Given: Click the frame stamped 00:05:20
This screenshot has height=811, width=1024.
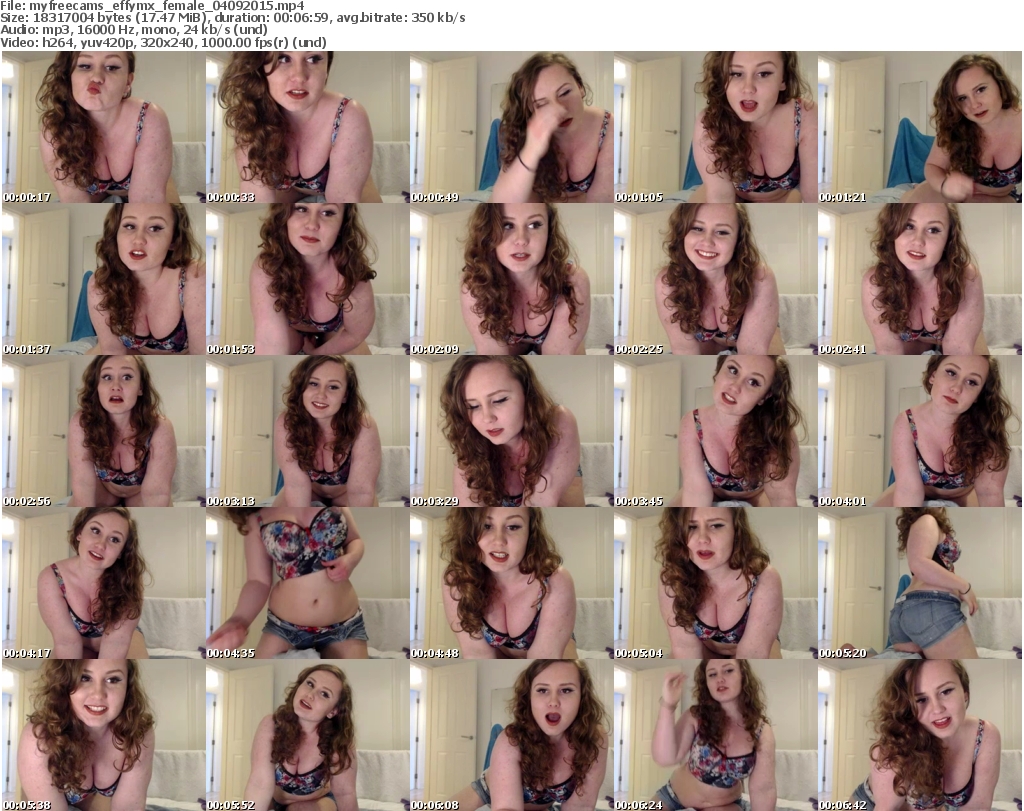Looking at the screenshot, I should (920, 583).
